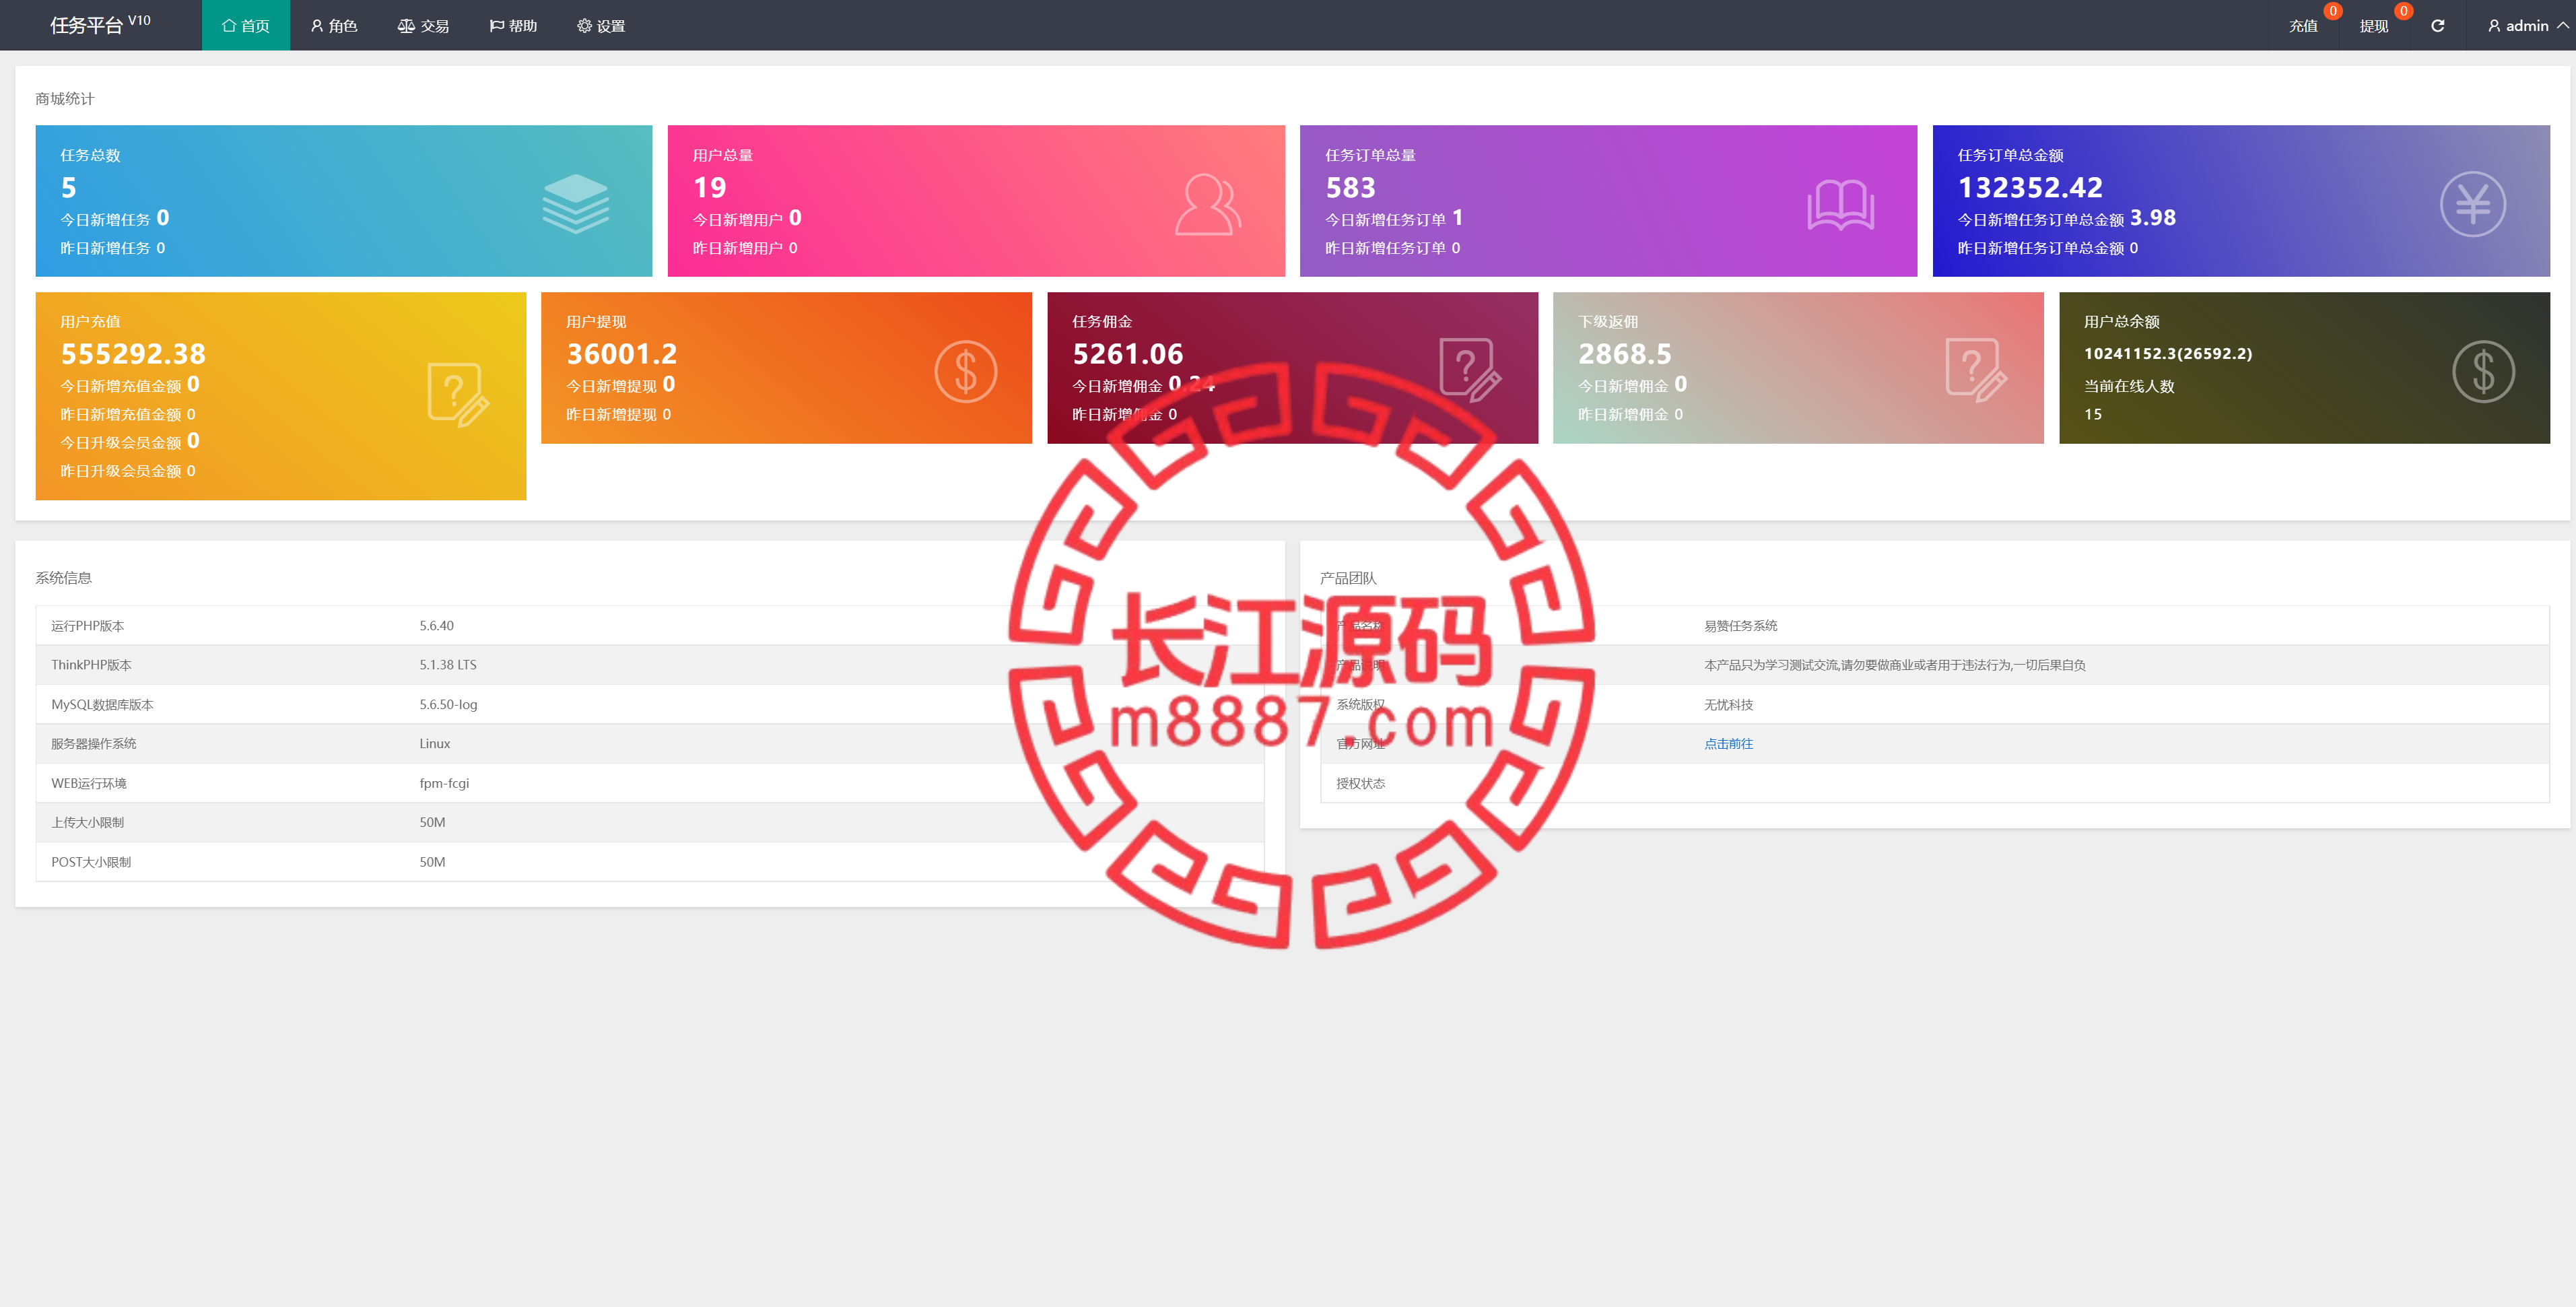Screen dimensions: 2576x1307
Task: Click the Linux value cell
Action: click(435, 744)
